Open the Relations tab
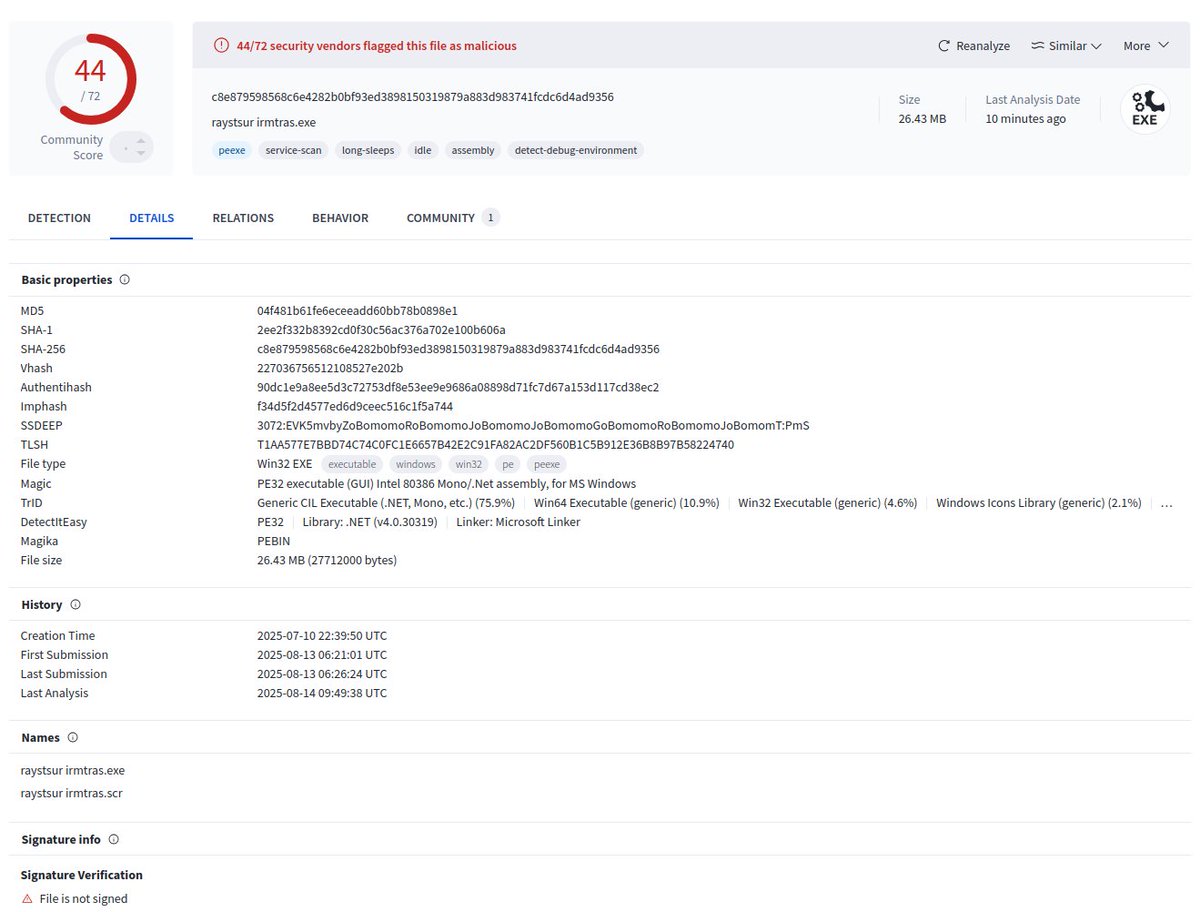Image resolution: width=1200 pixels, height=912 pixels. [x=243, y=218]
